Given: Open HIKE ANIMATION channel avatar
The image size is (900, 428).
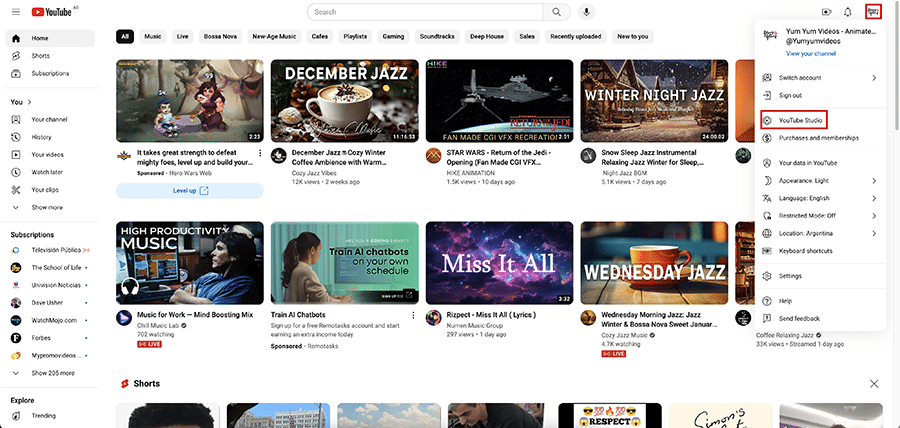Looking at the screenshot, I should 433,156.
